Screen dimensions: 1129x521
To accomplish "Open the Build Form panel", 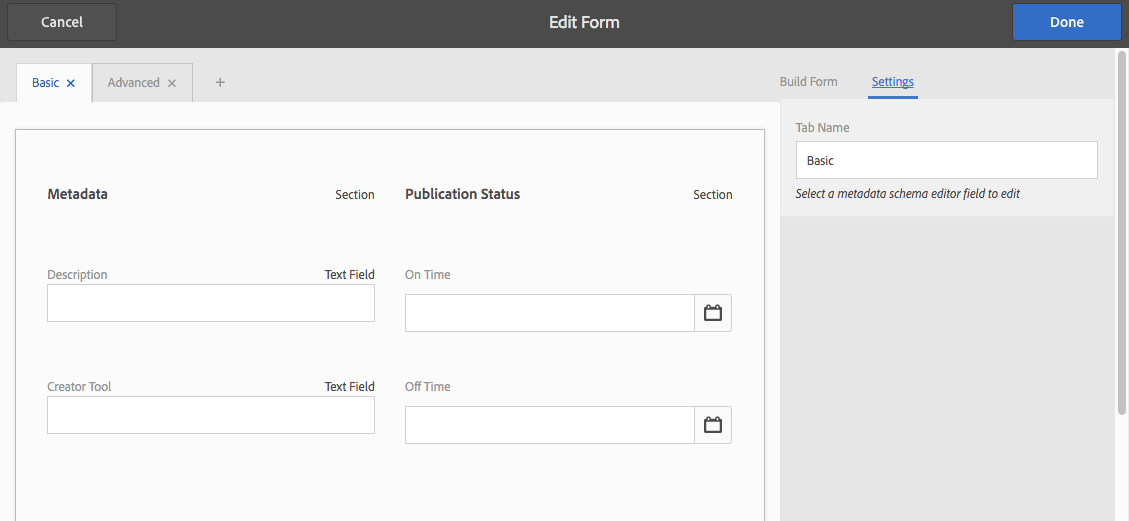I will (808, 82).
